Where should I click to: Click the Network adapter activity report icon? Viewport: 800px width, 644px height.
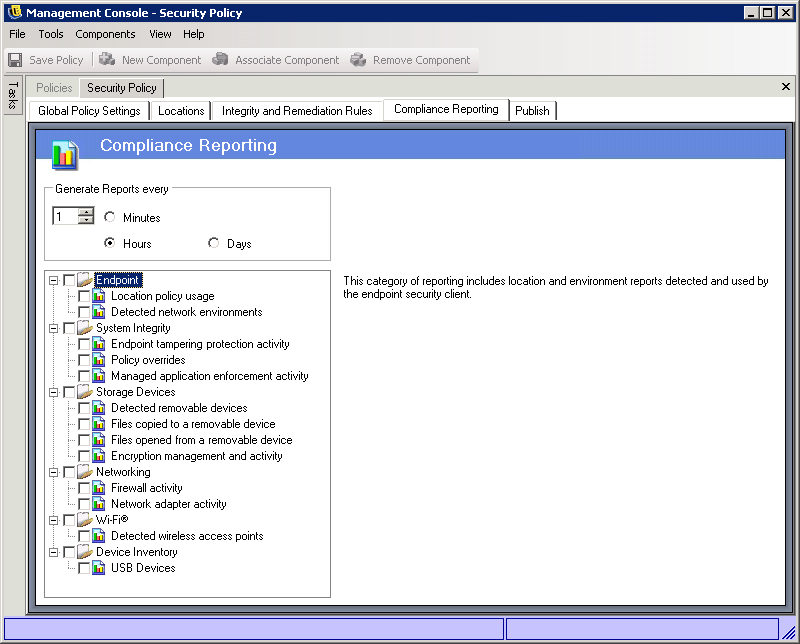click(99, 504)
